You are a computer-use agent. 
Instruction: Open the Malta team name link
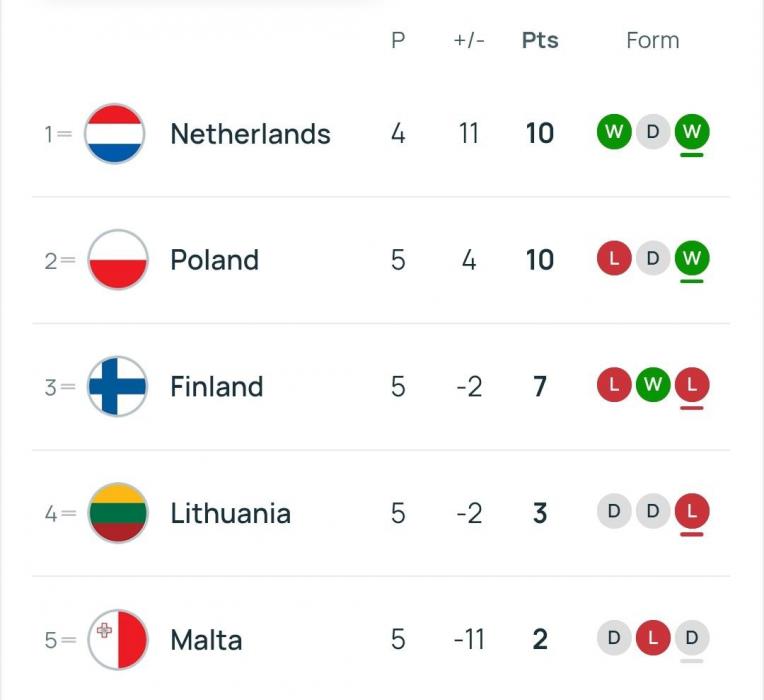(x=206, y=640)
